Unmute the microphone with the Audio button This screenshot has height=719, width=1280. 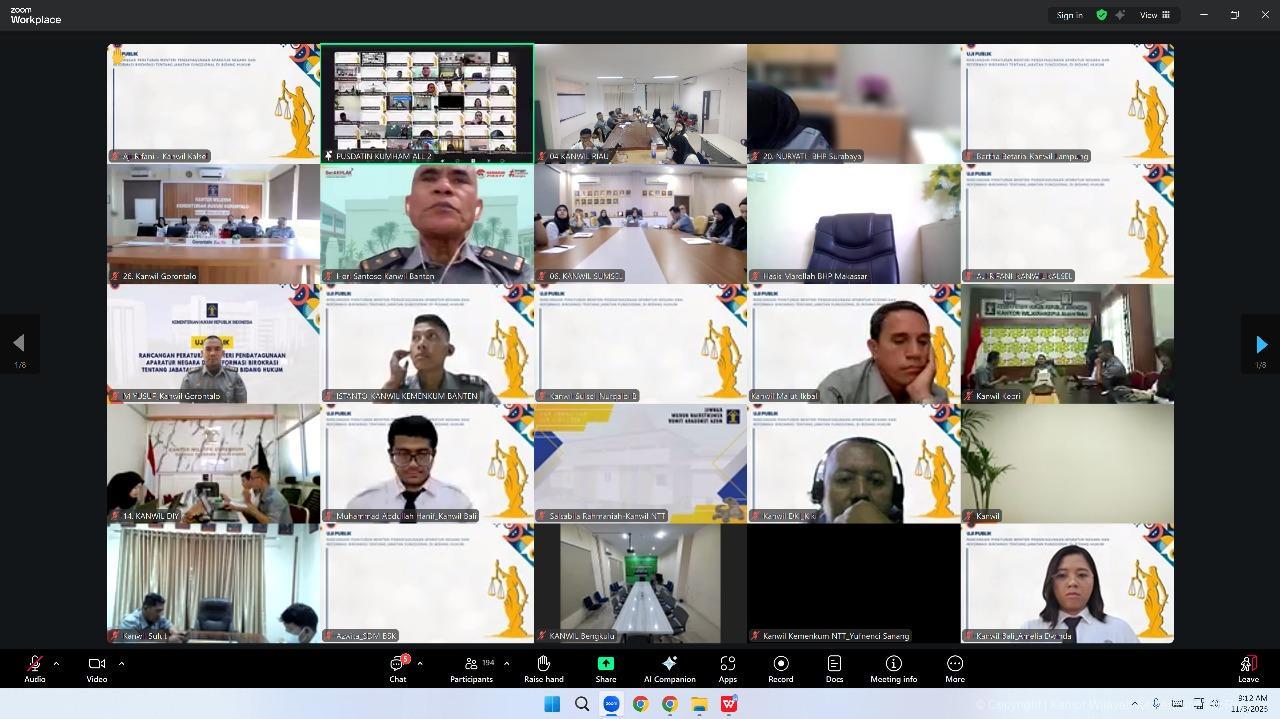(x=35, y=668)
